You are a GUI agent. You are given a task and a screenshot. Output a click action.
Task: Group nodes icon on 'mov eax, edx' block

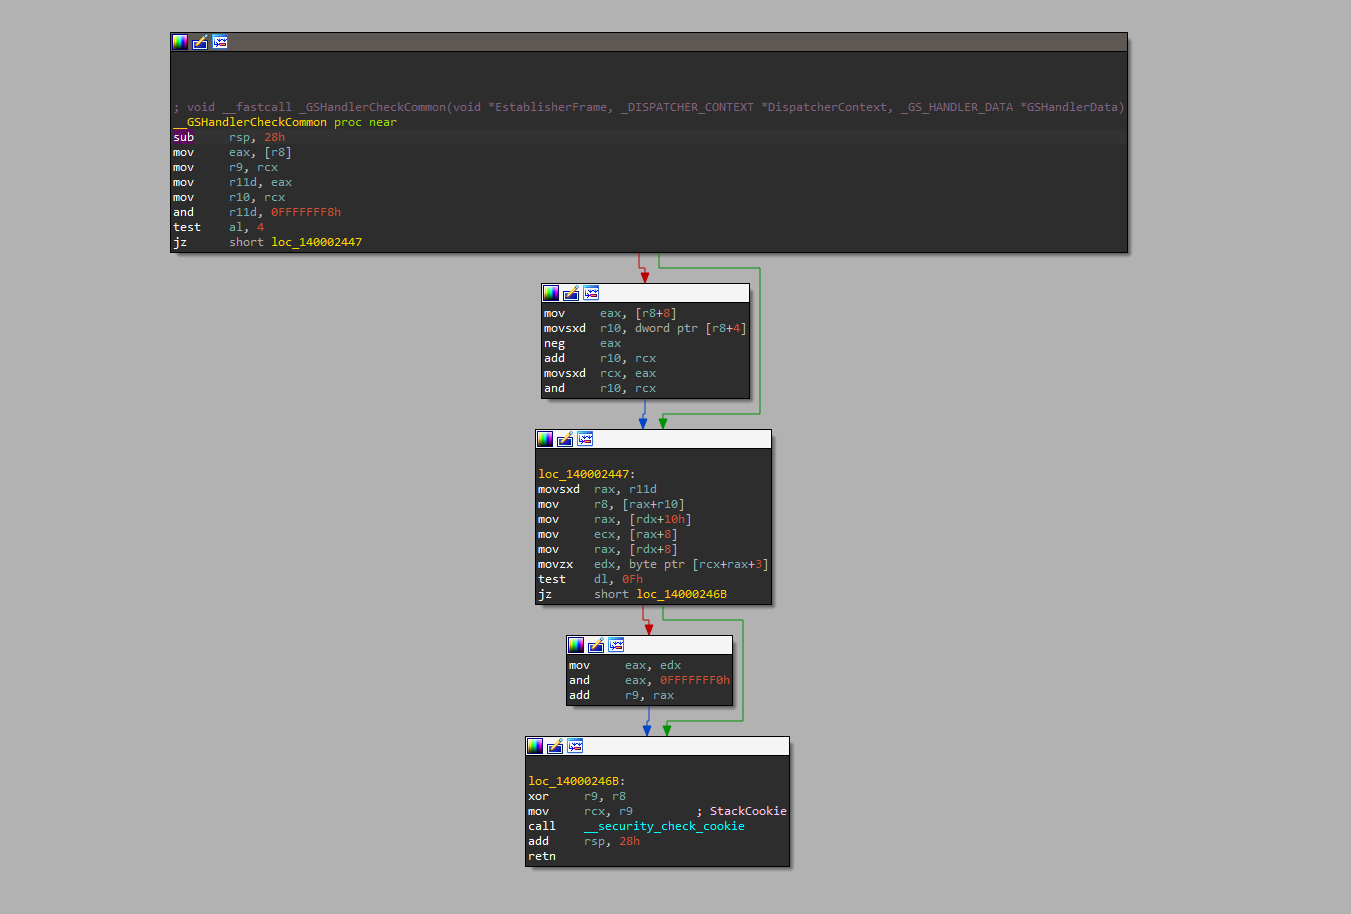pos(616,645)
